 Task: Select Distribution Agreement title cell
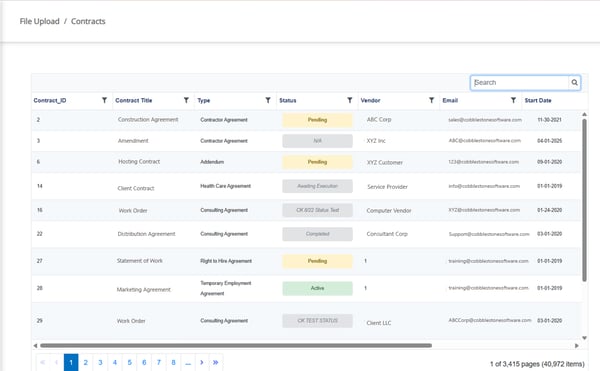pos(146,234)
